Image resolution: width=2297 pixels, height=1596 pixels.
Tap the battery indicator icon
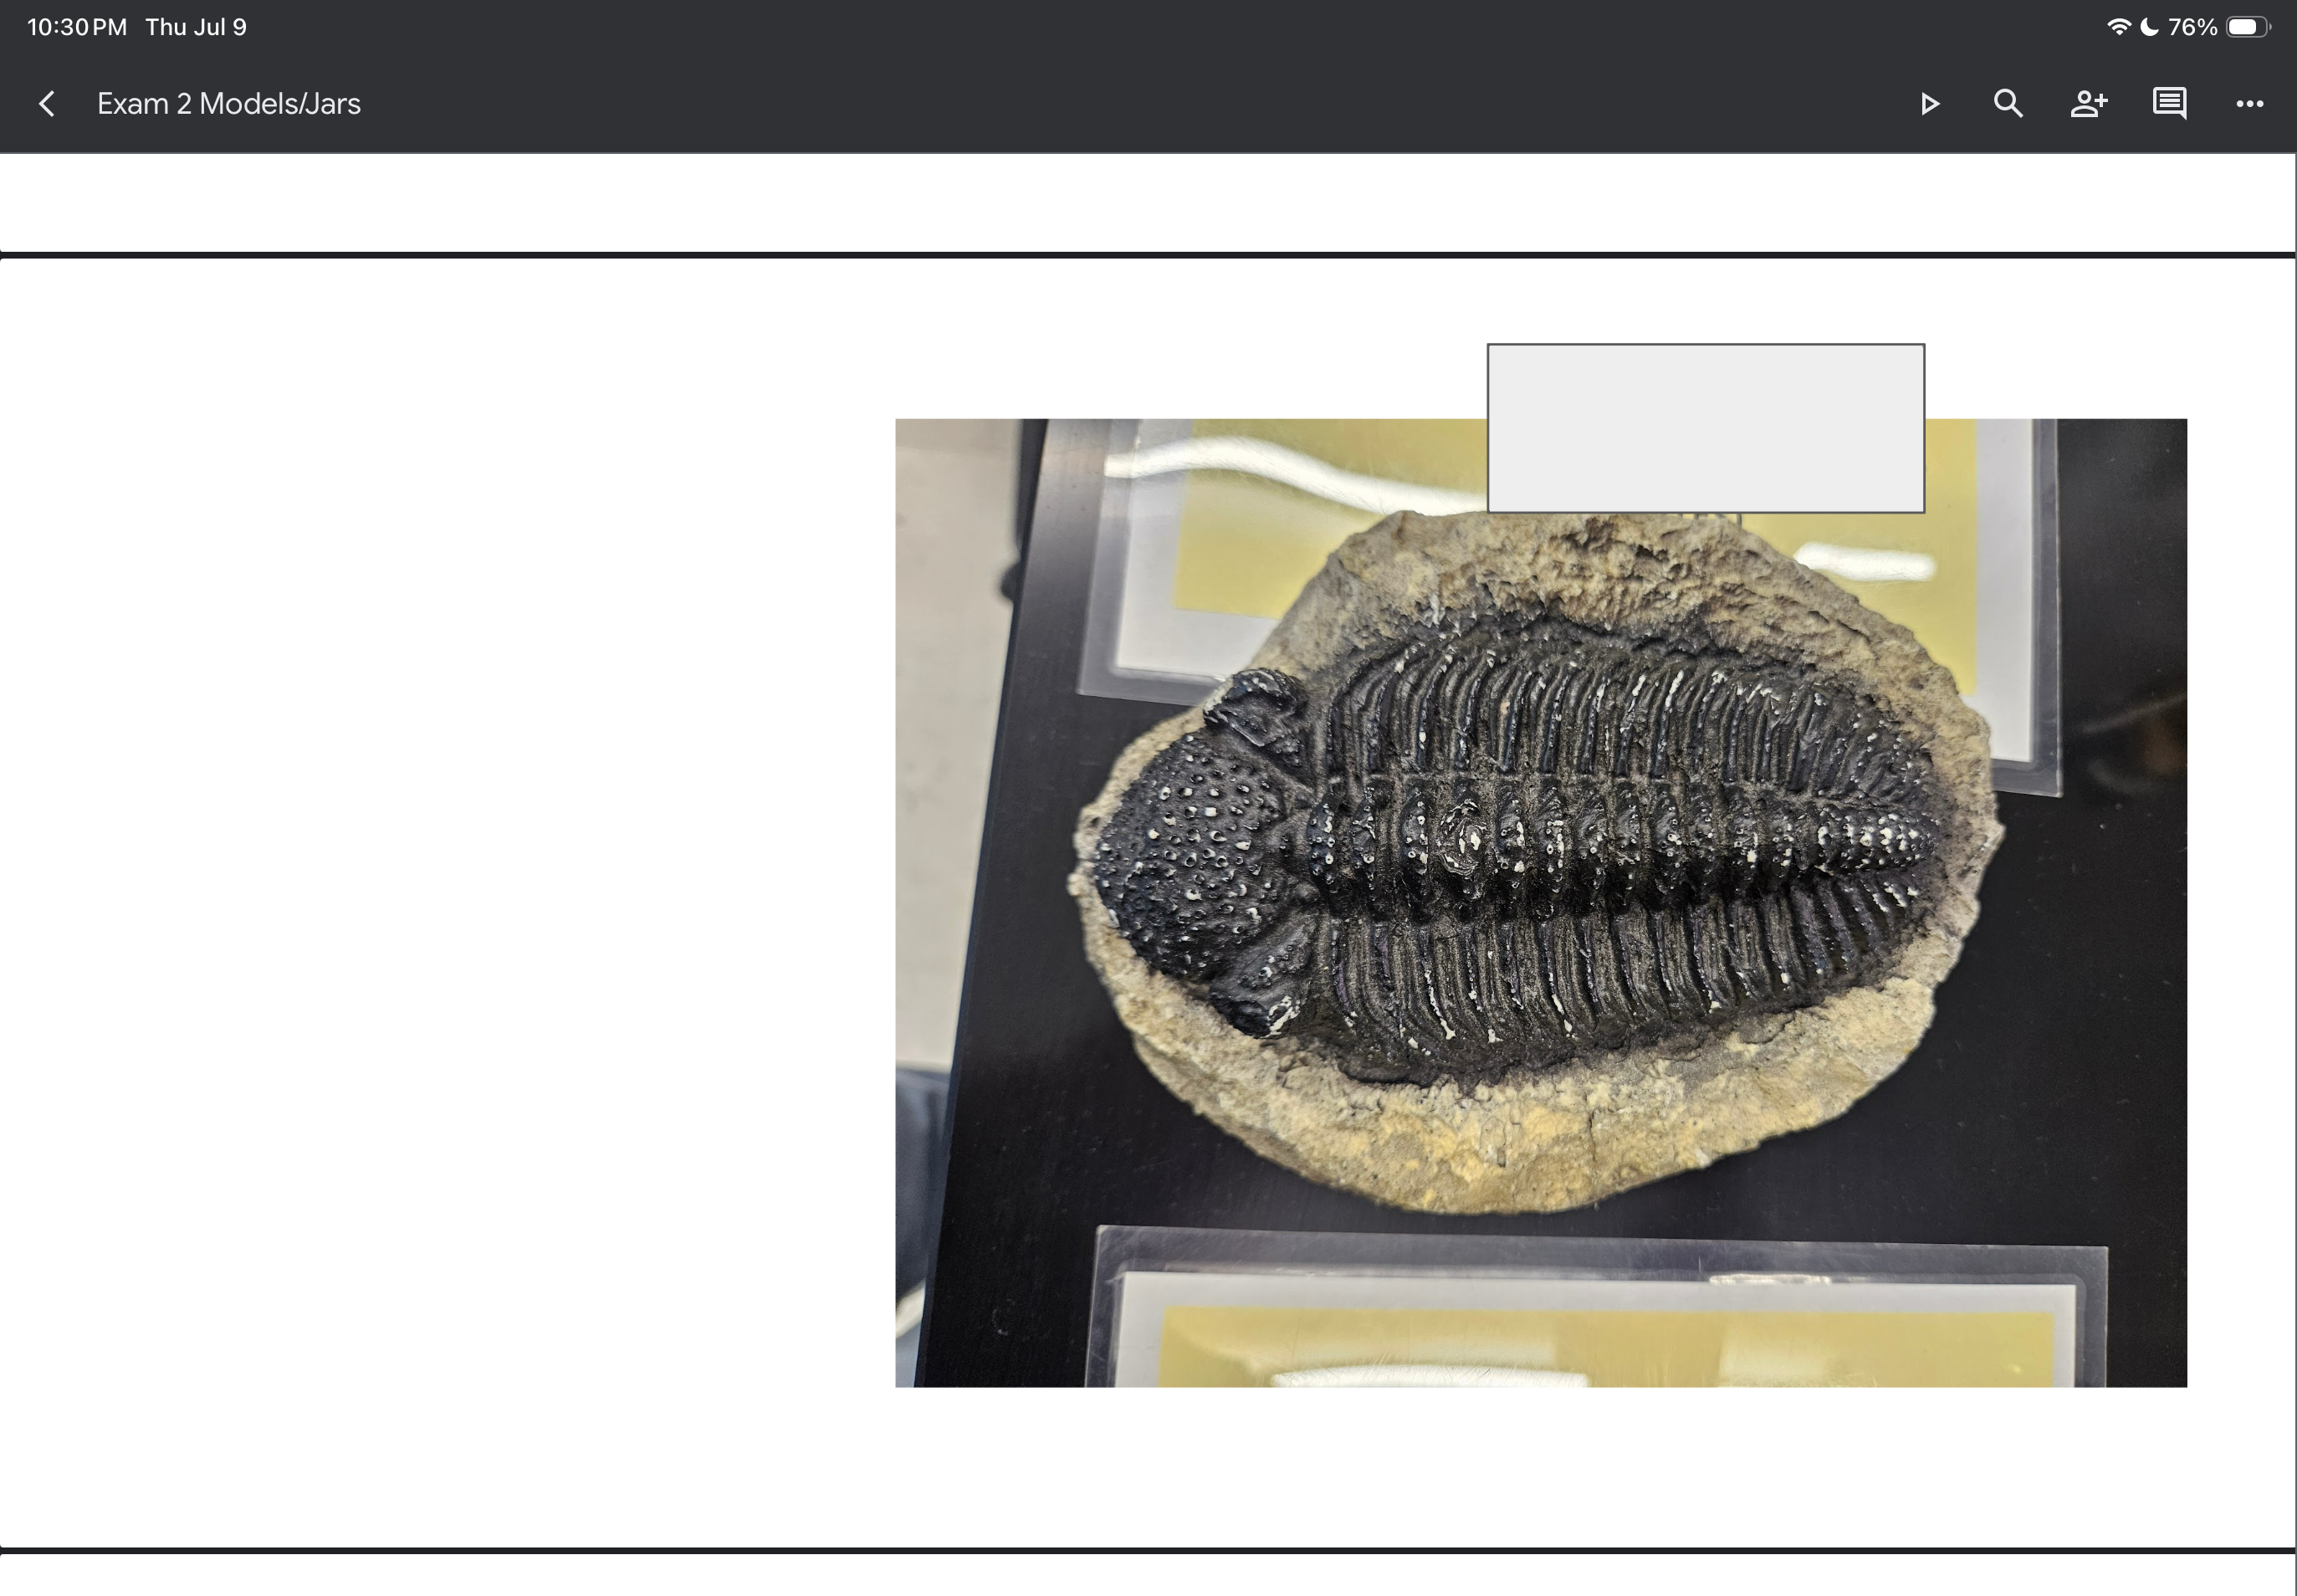tap(2248, 27)
